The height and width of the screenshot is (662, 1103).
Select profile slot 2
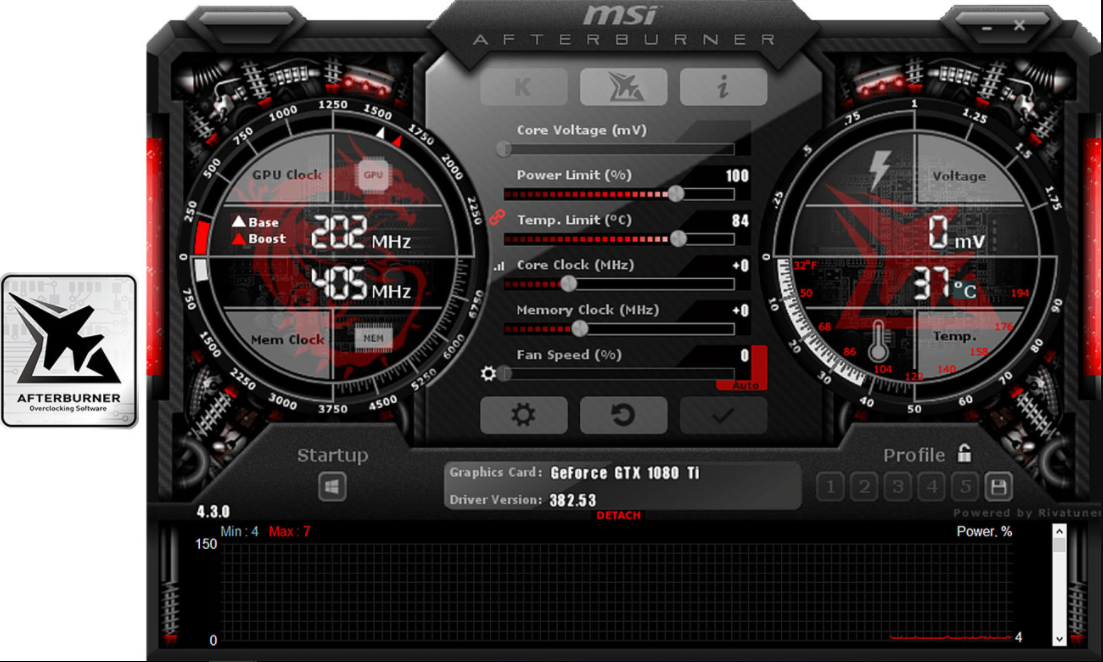pos(864,486)
